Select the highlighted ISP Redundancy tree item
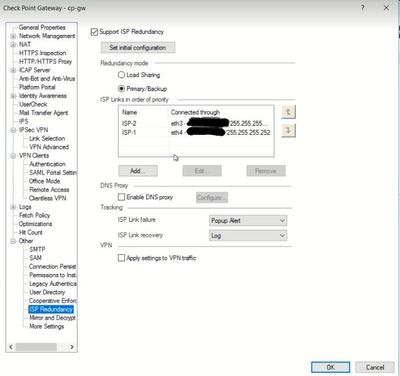The image size is (400, 376). click(x=51, y=309)
